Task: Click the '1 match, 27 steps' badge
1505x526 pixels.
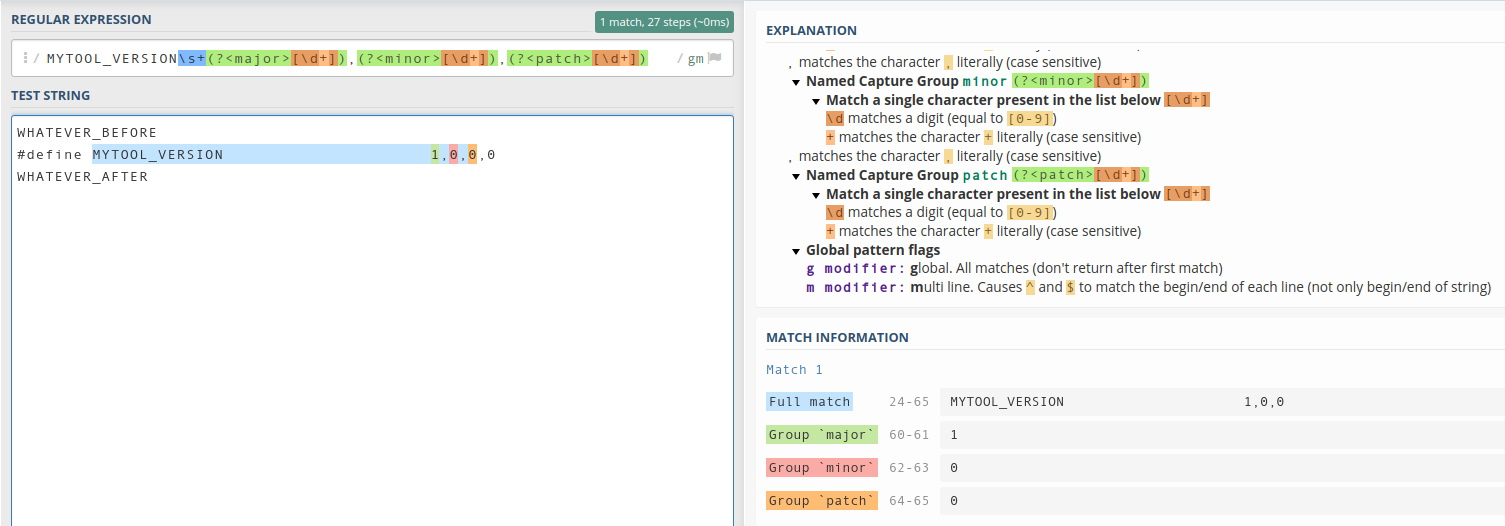Action: coord(664,22)
